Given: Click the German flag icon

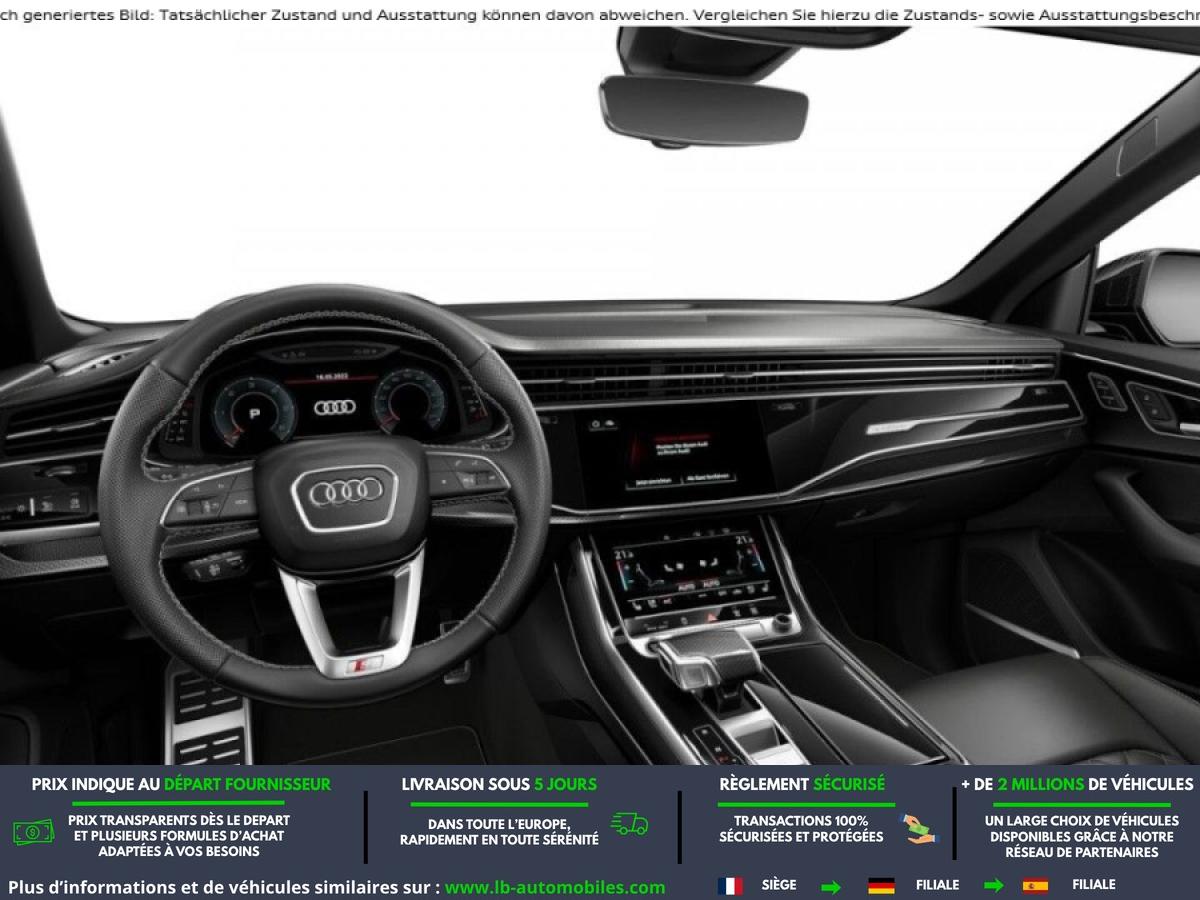Looking at the screenshot, I should [881, 885].
